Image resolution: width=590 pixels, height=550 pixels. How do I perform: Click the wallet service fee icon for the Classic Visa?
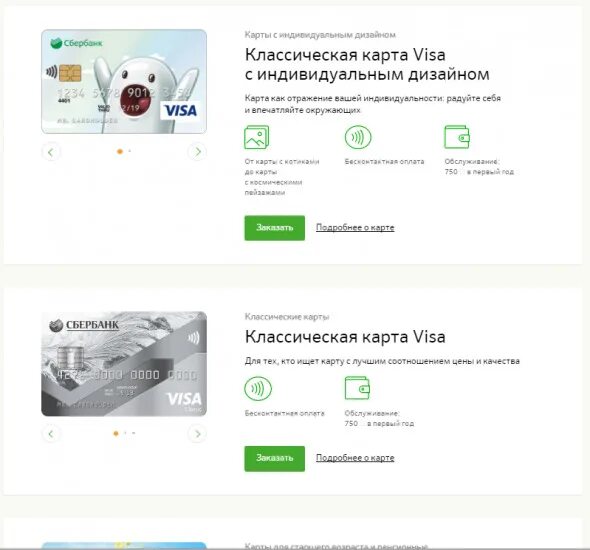pos(357,388)
